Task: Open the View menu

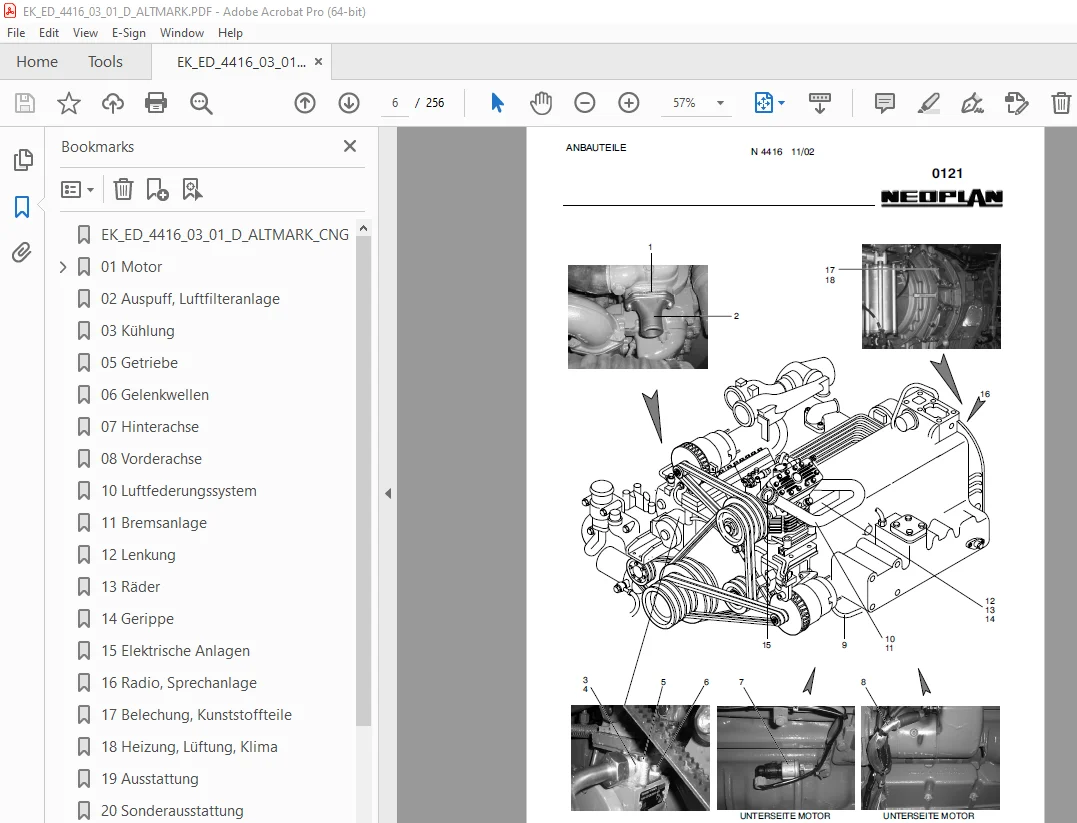Action: [85, 32]
